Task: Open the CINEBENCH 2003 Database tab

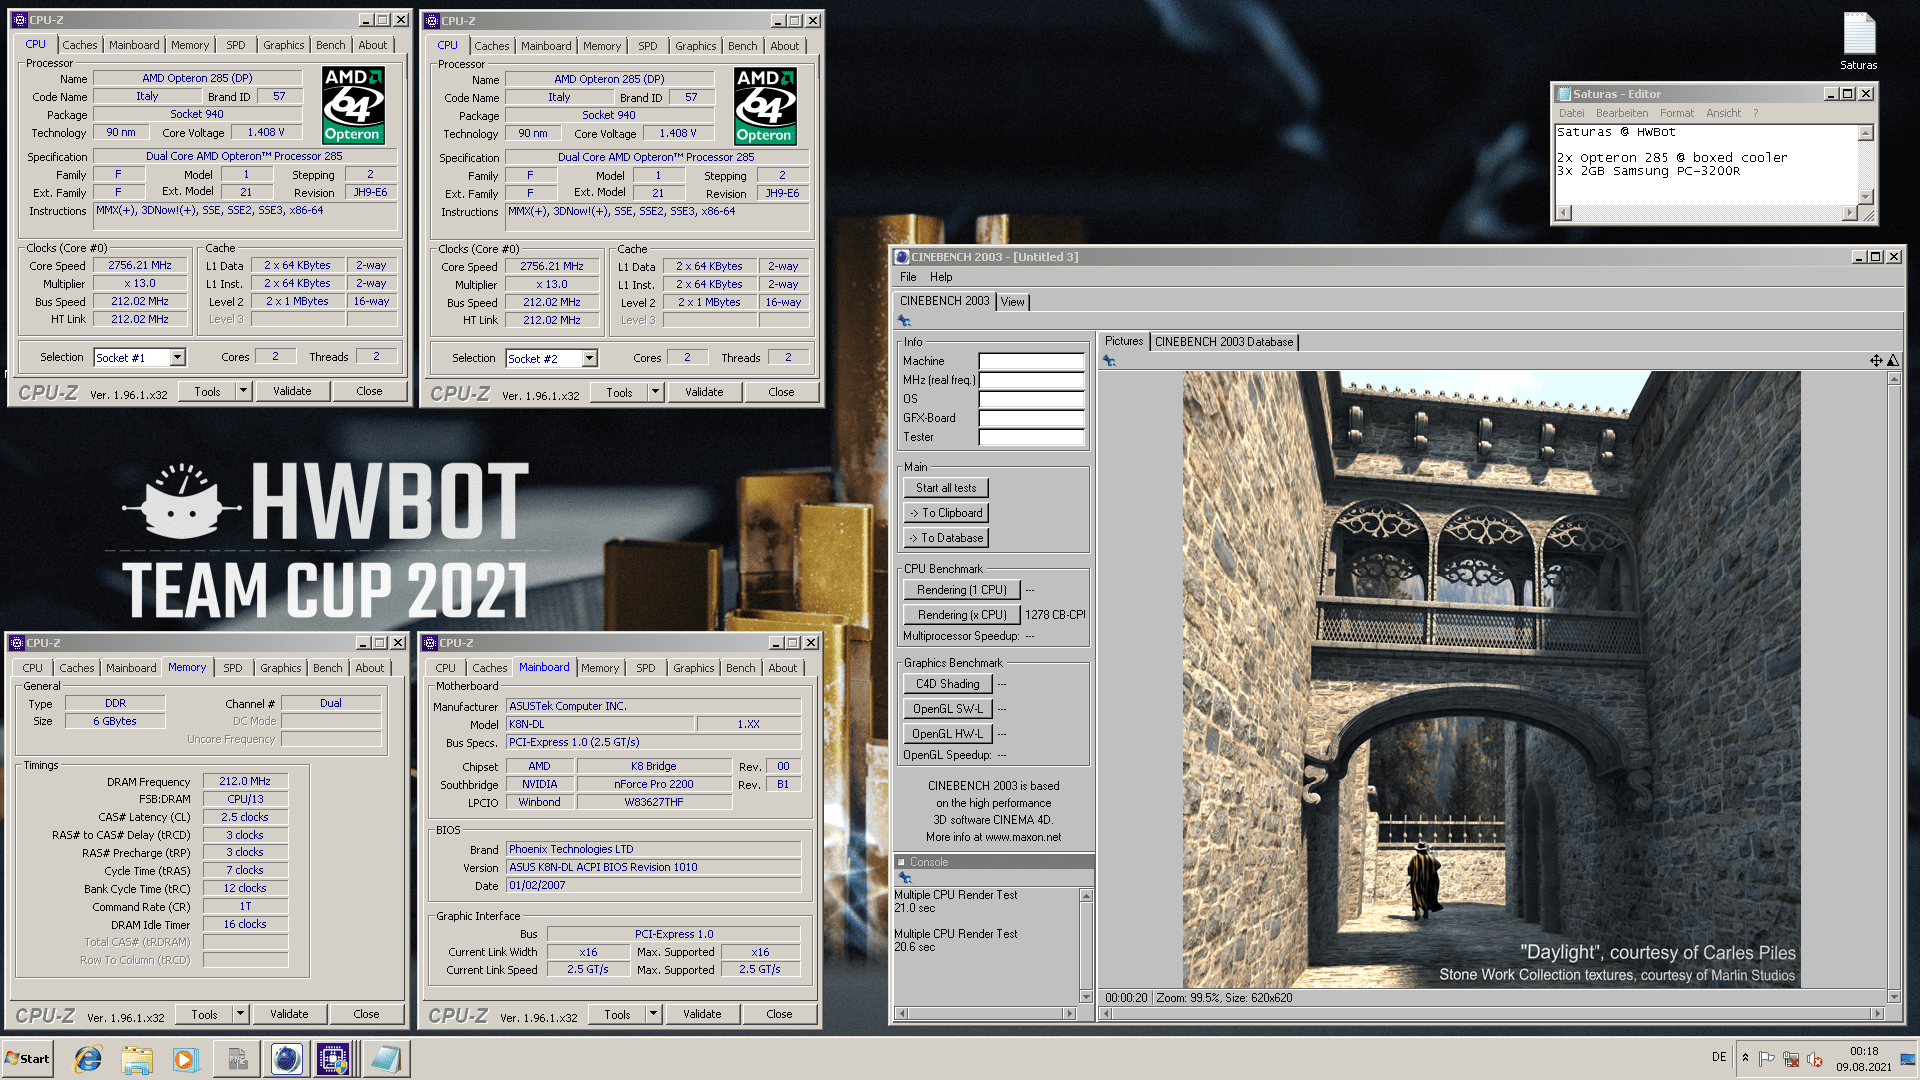Action: [x=1224, y=342]
